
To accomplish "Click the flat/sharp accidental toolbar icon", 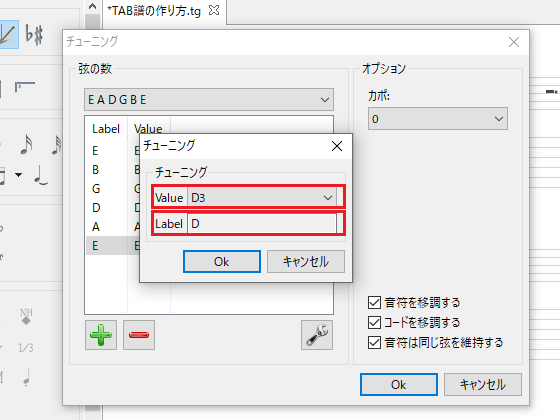I will (34, 35).
